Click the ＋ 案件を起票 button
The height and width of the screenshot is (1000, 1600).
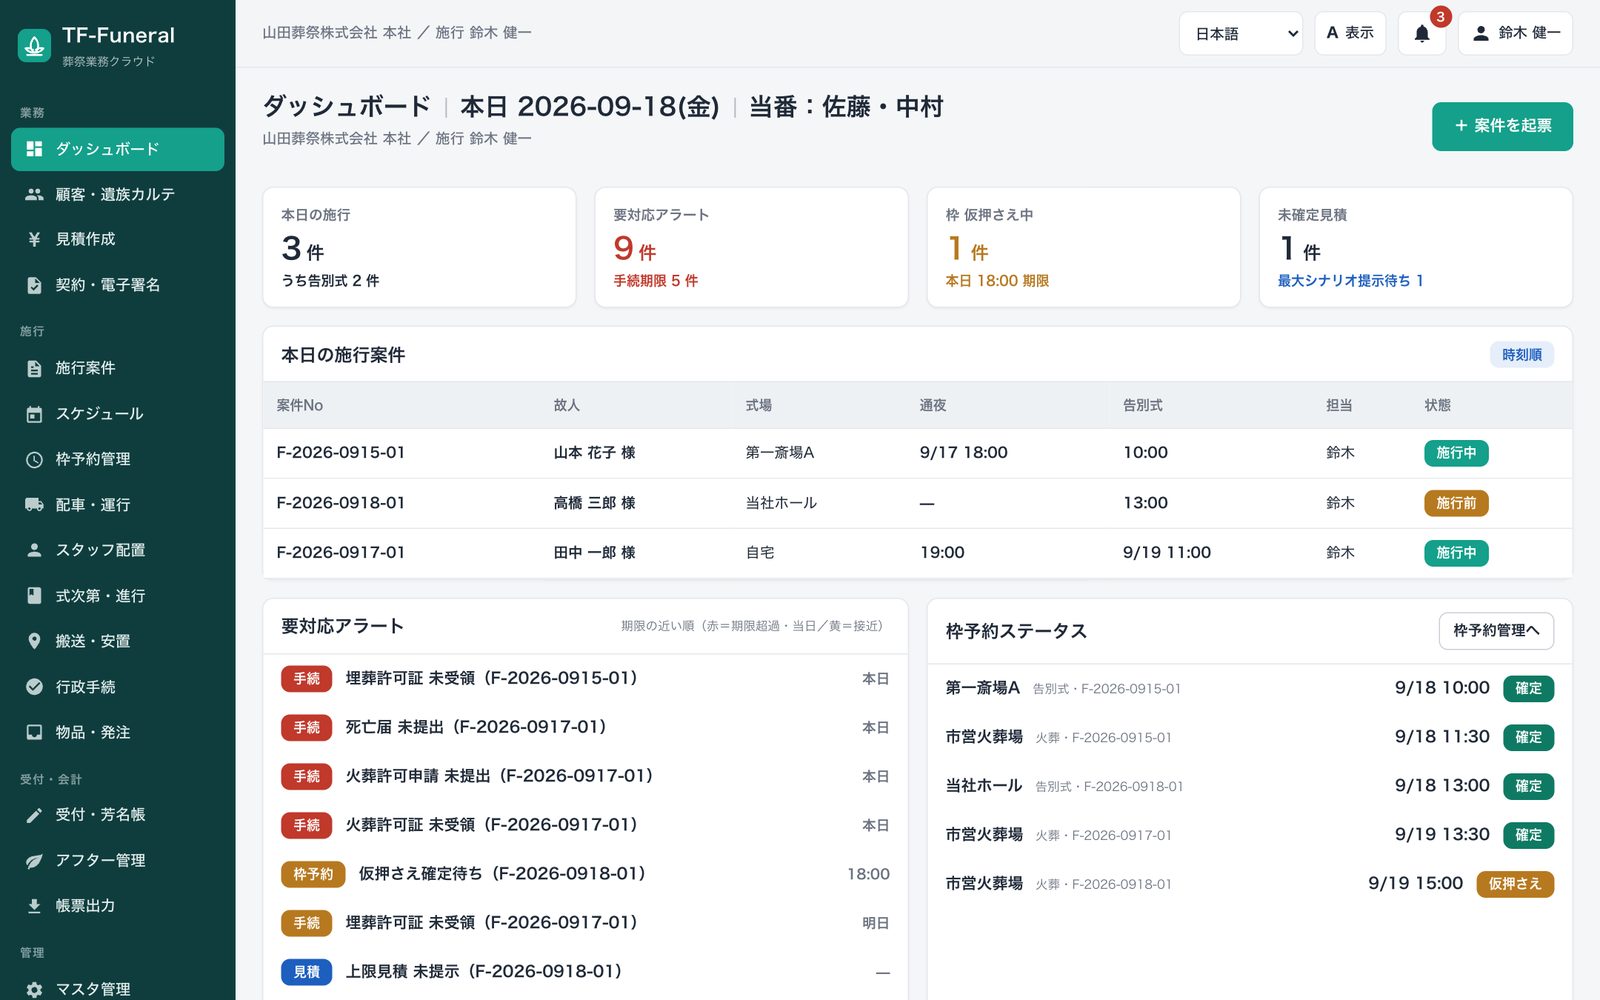1502,126
